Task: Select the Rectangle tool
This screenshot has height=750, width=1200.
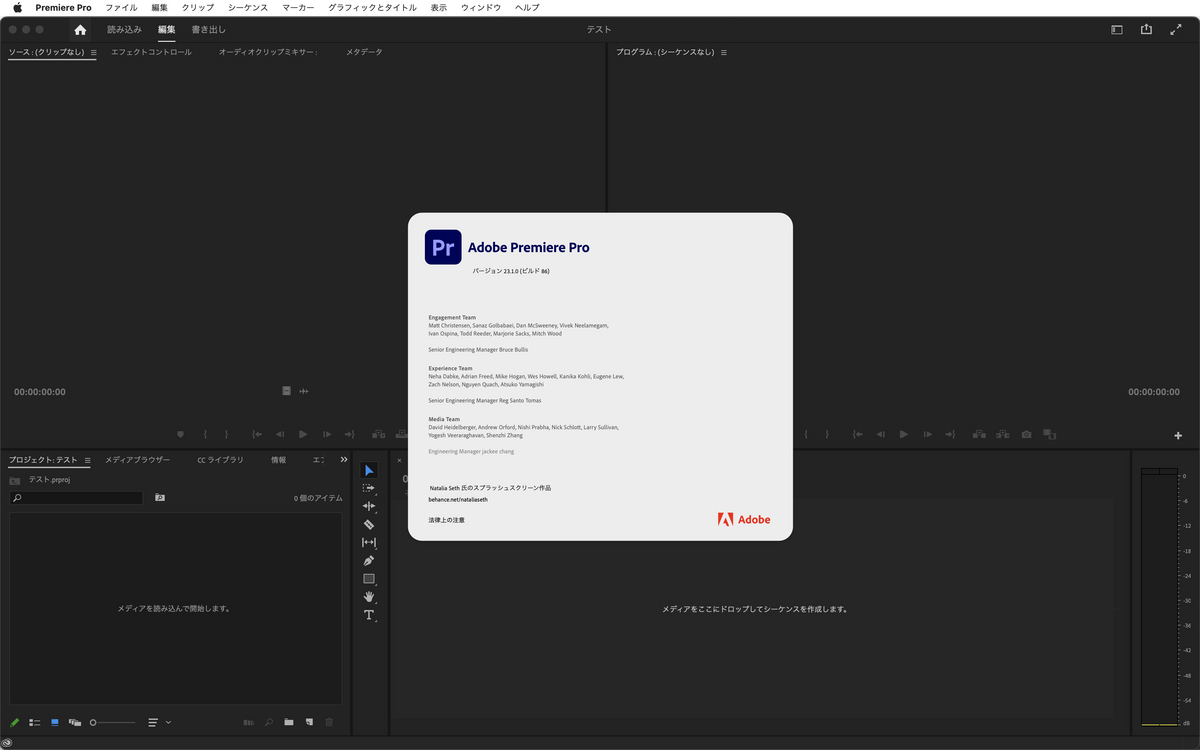Action: [369, 579]
